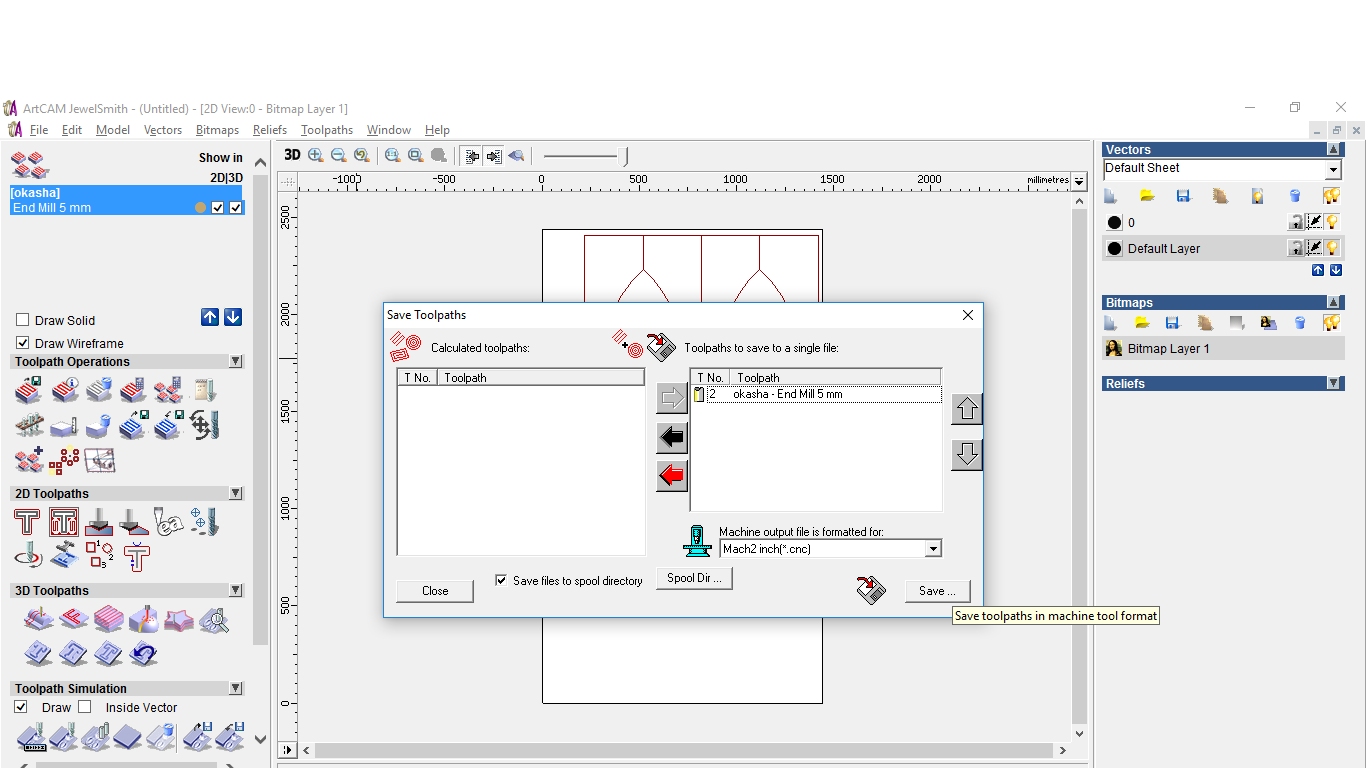Select Bitmap Layer 1 in Bitmaps panel
This screenshot has height=768, width=1366.
pyautogui.click(x=1222, y=348)
